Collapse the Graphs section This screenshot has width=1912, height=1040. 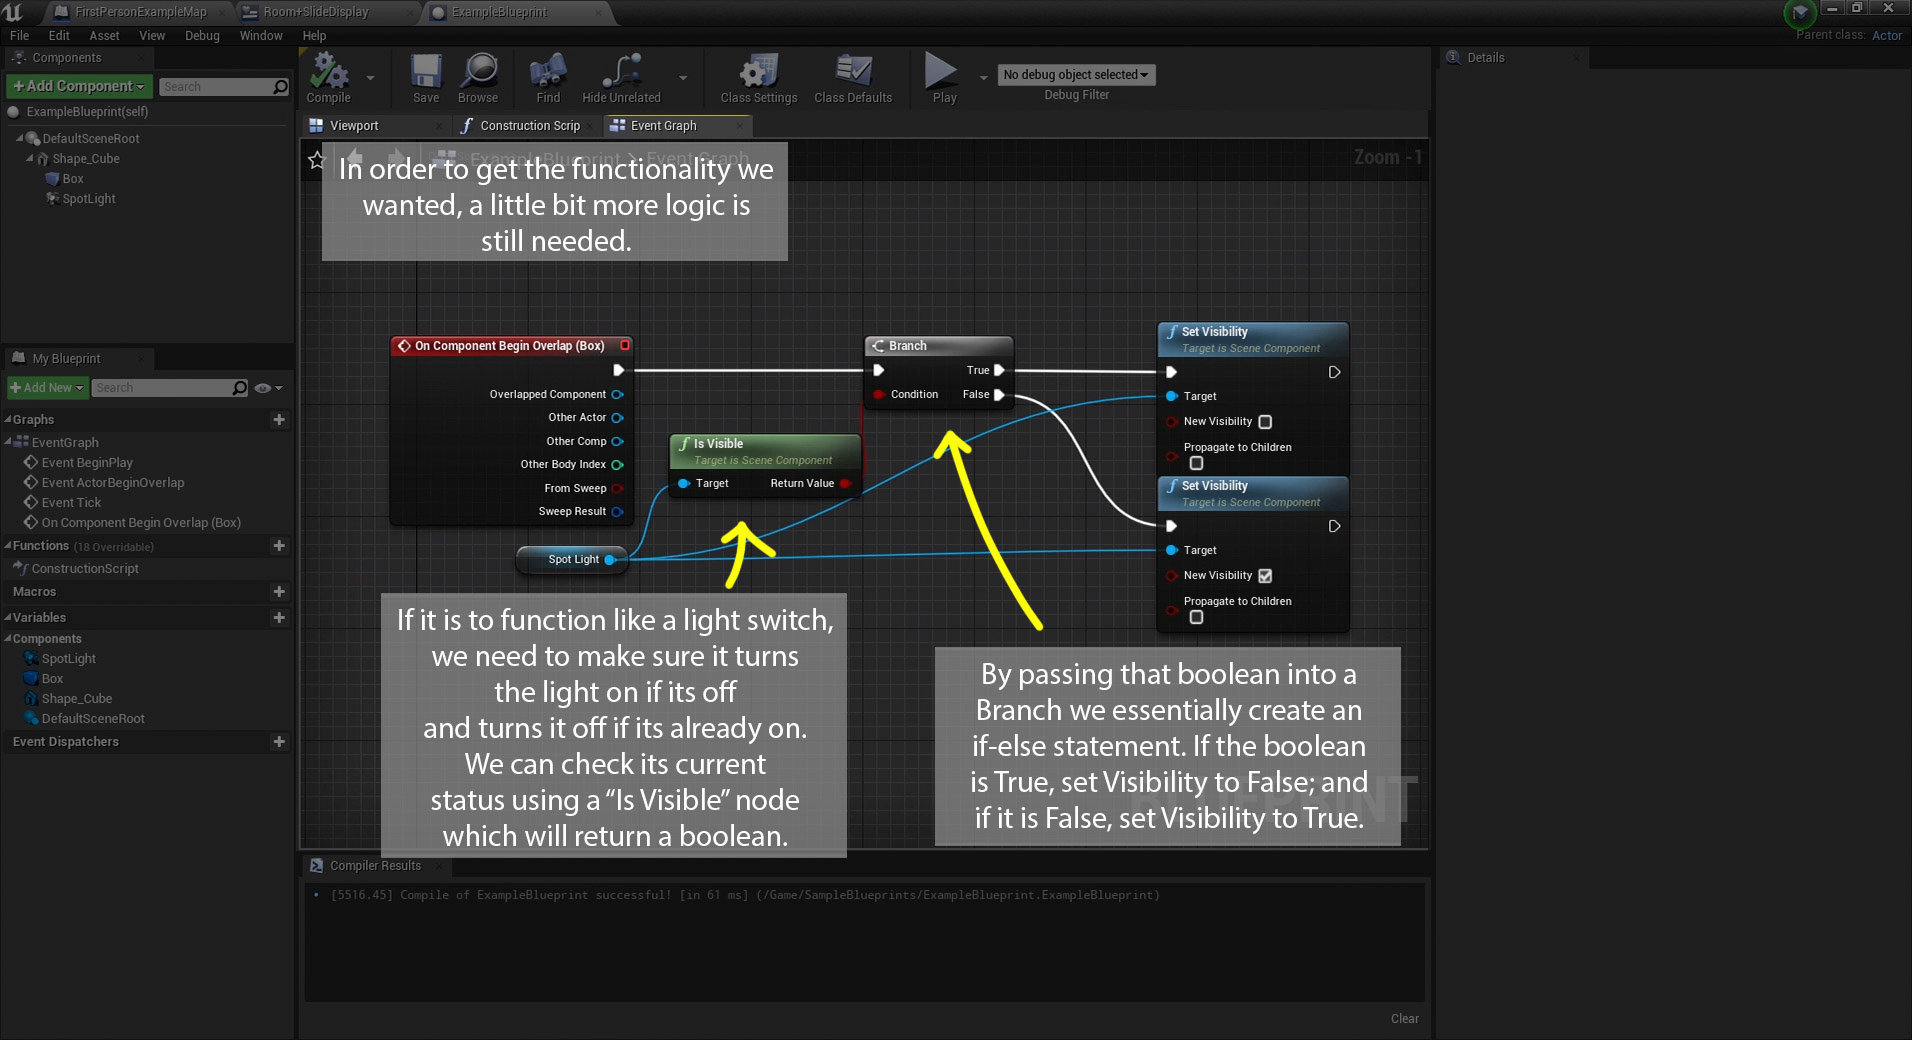[x=8, y=420]
